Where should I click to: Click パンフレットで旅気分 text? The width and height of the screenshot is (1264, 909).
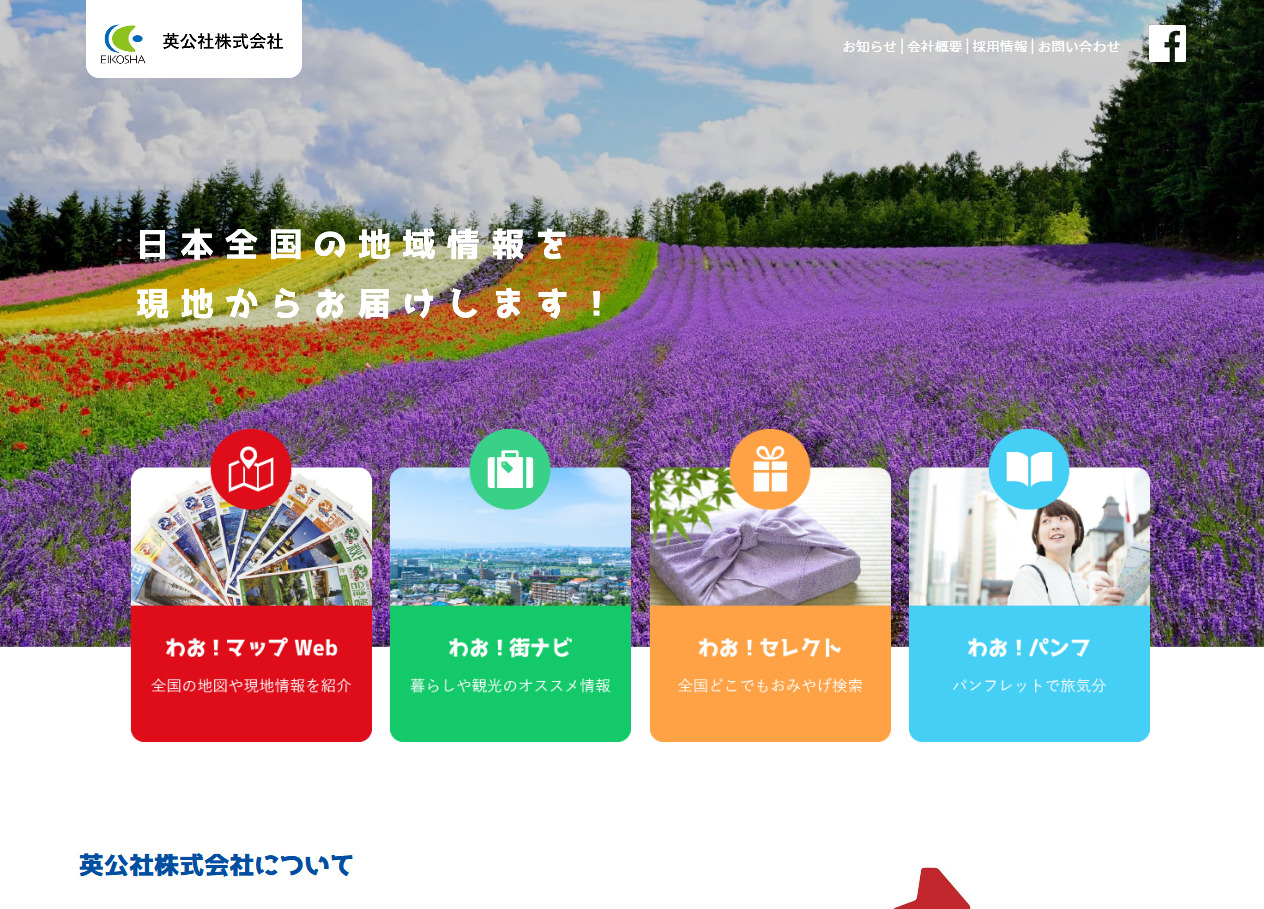1029,686
